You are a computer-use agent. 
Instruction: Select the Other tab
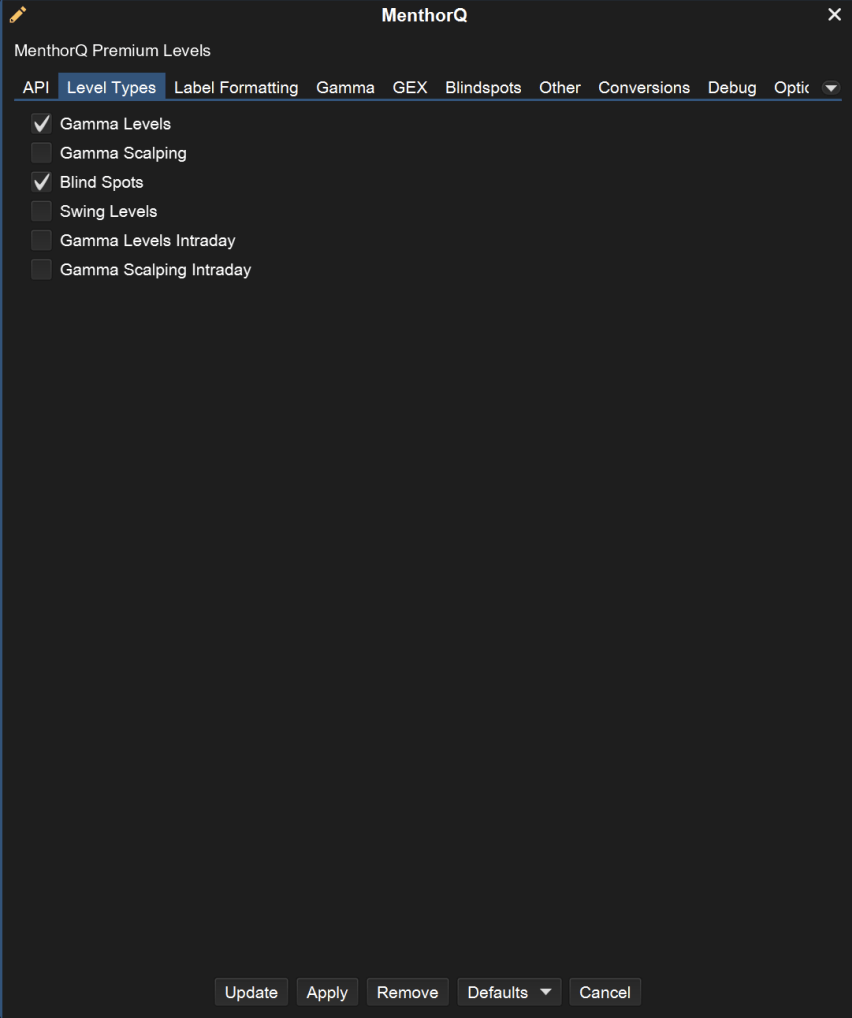[559, 87]
